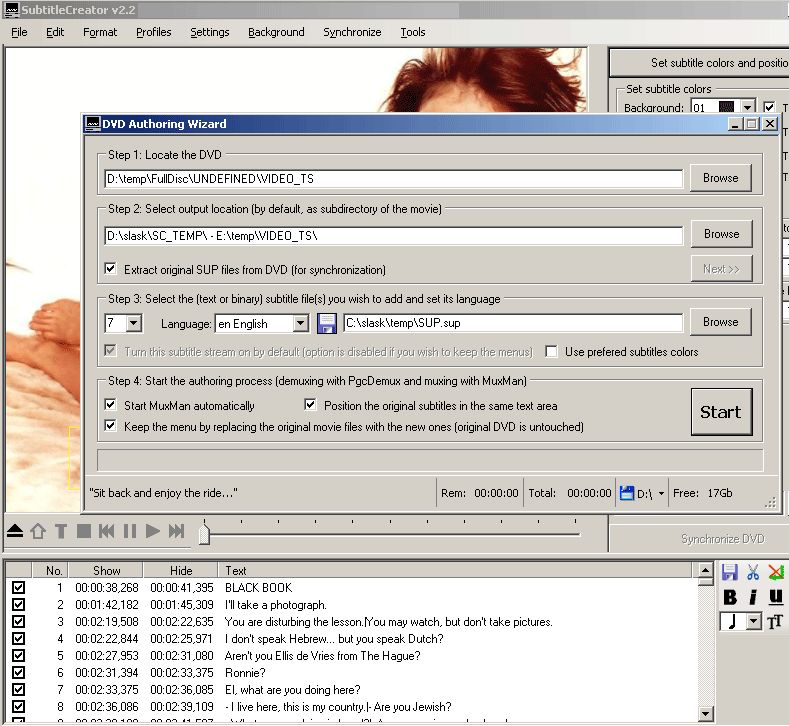
Task: Toggle Position the original subtitles checkbox
Action: pos(310,405)
